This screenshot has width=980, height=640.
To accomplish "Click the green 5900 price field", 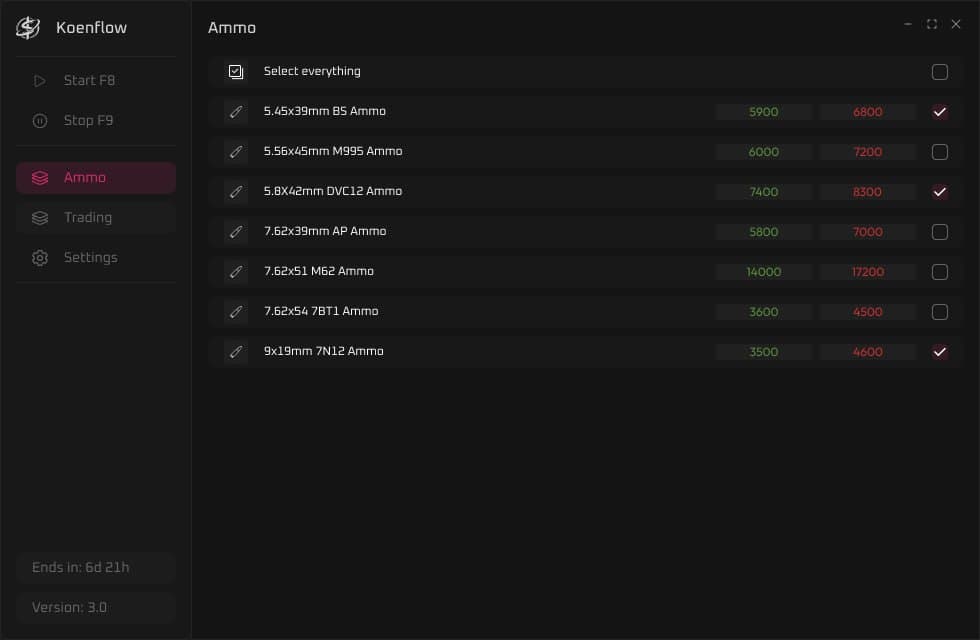I will point(764,112).
